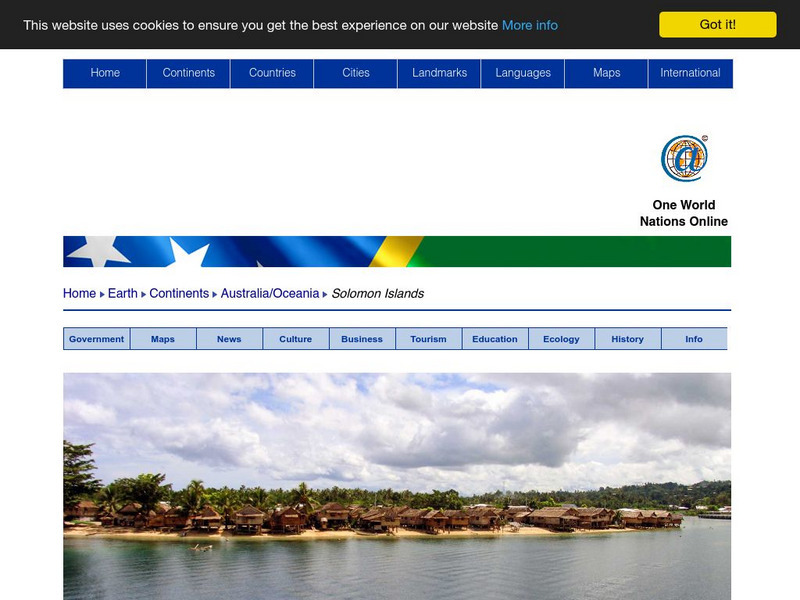Open the Continents menu item
The height and width of the screenshot is (600, 800).
tap(190, 72)
